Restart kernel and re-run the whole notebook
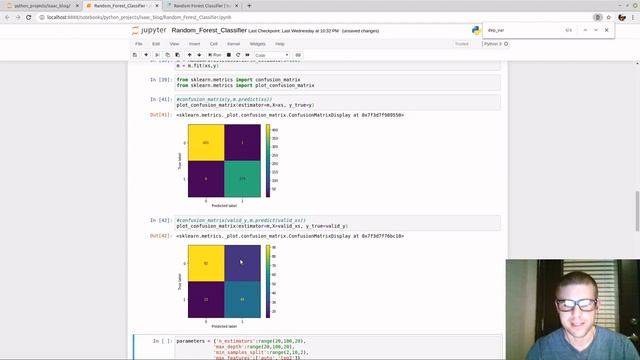The image size is (640, 360). [x=247, y=55]
